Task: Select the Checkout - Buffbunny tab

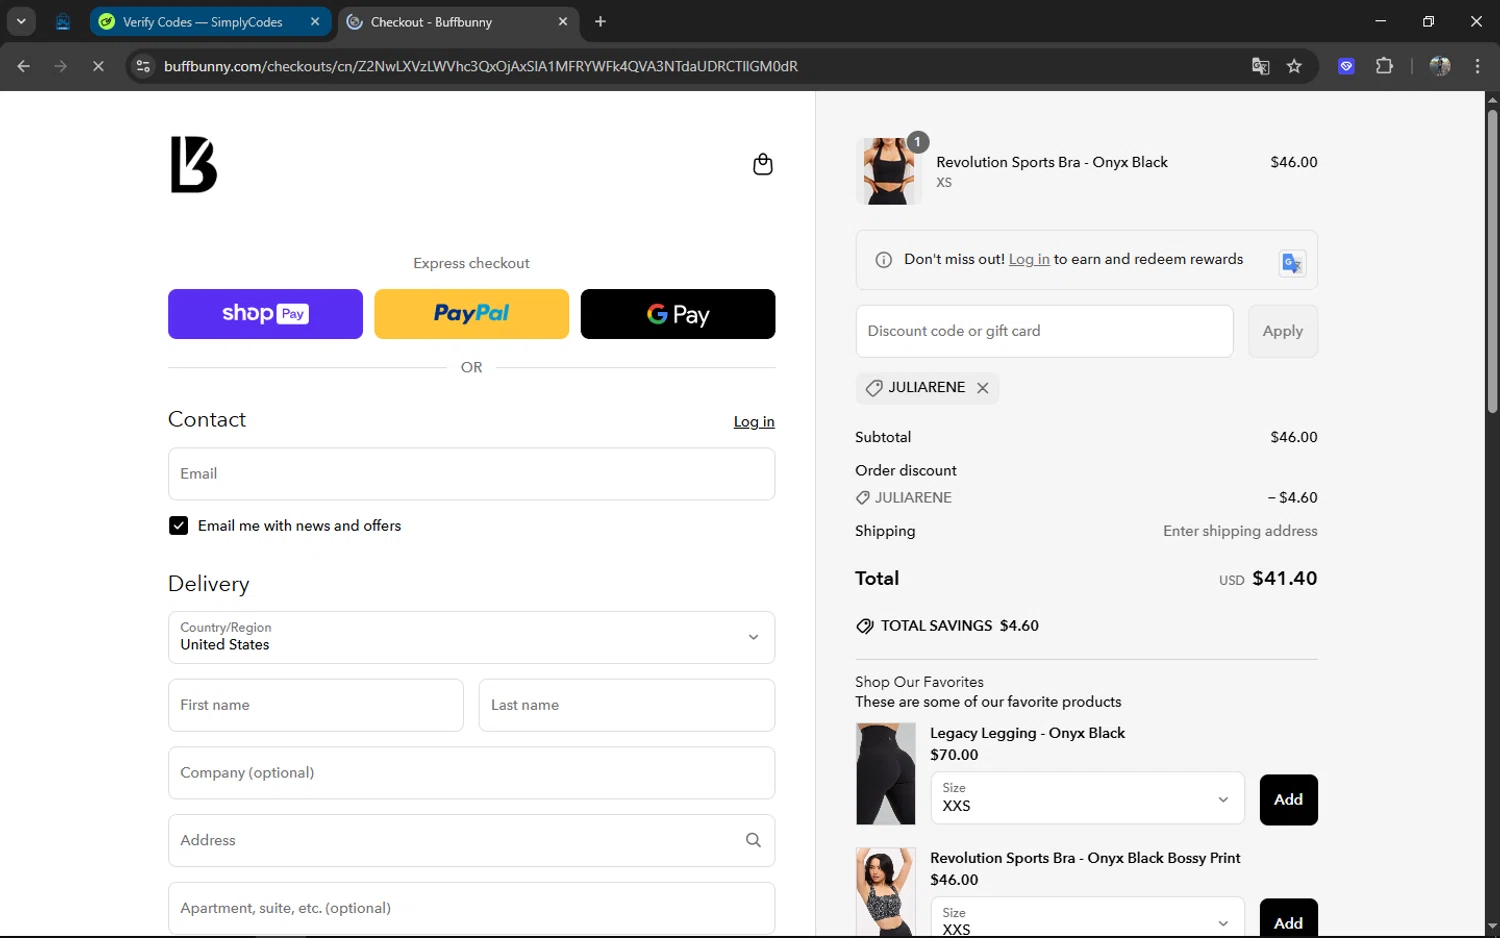Action: [x=458, y=21]
